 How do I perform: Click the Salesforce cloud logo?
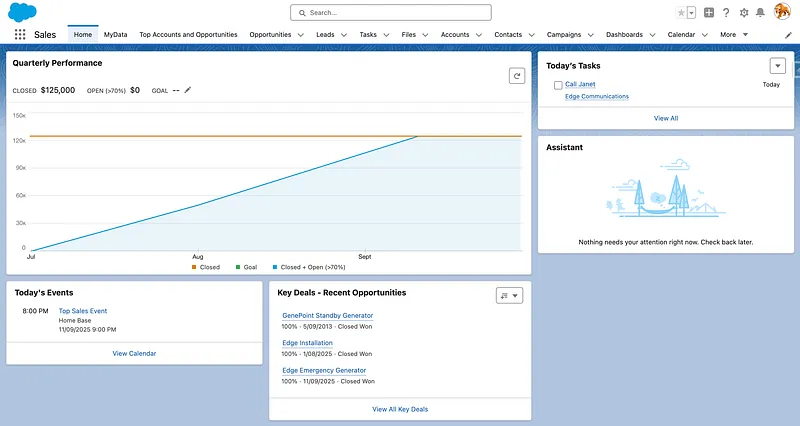pos(22,12)
